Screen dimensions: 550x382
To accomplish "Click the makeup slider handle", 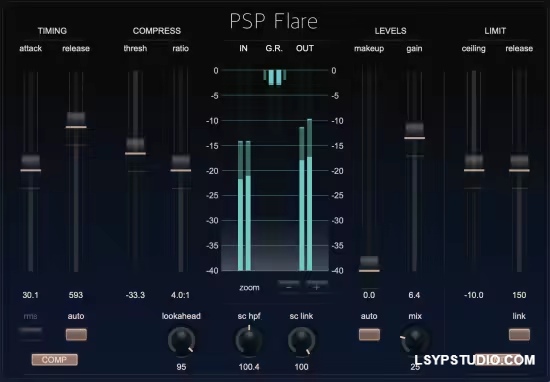I will (x=369, y=264).
